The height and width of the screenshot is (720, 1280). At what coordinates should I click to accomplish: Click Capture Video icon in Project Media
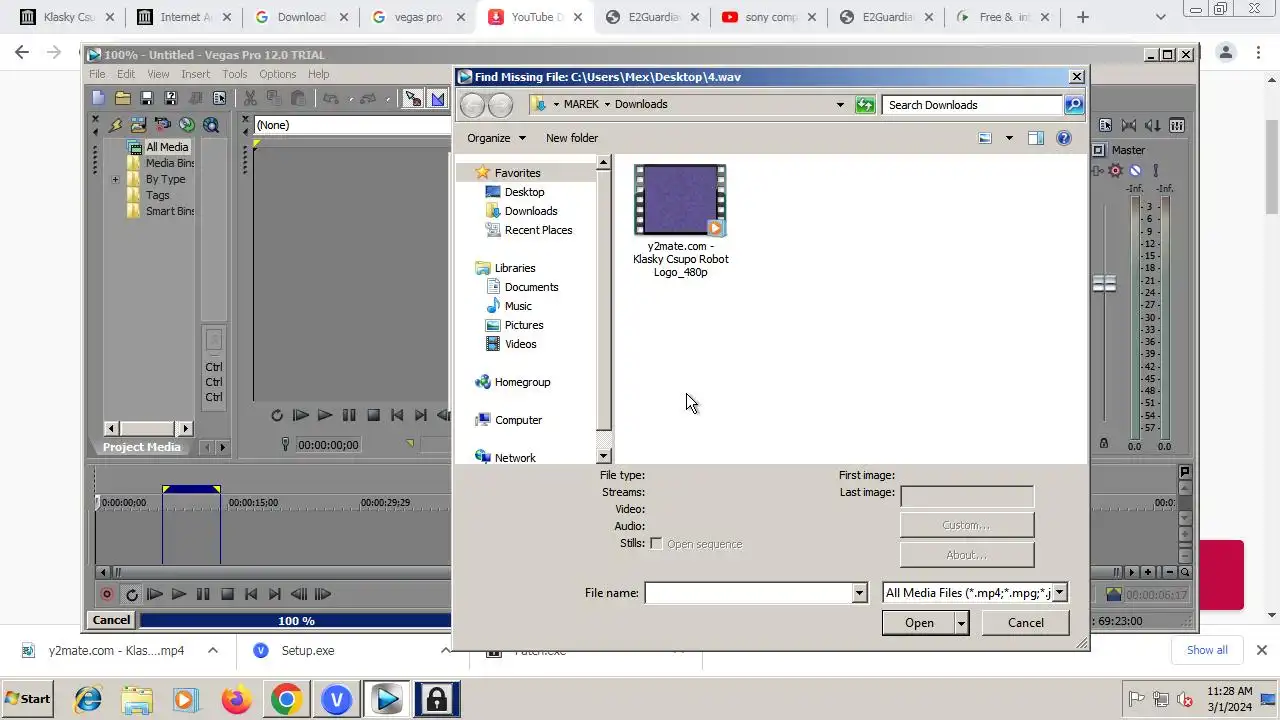point(162,125)
